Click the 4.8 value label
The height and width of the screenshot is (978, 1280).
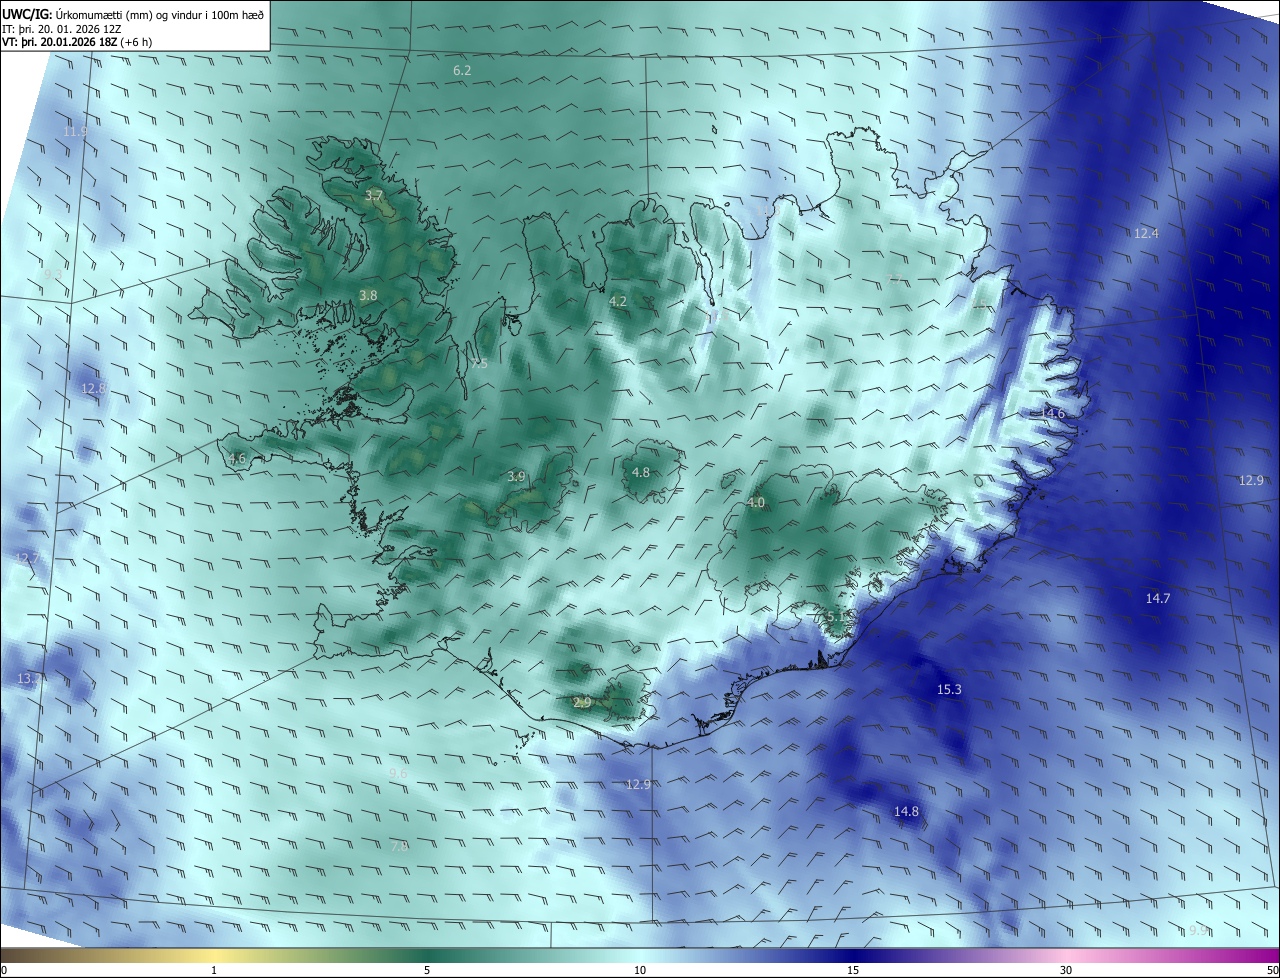click(x=641, y=472)
